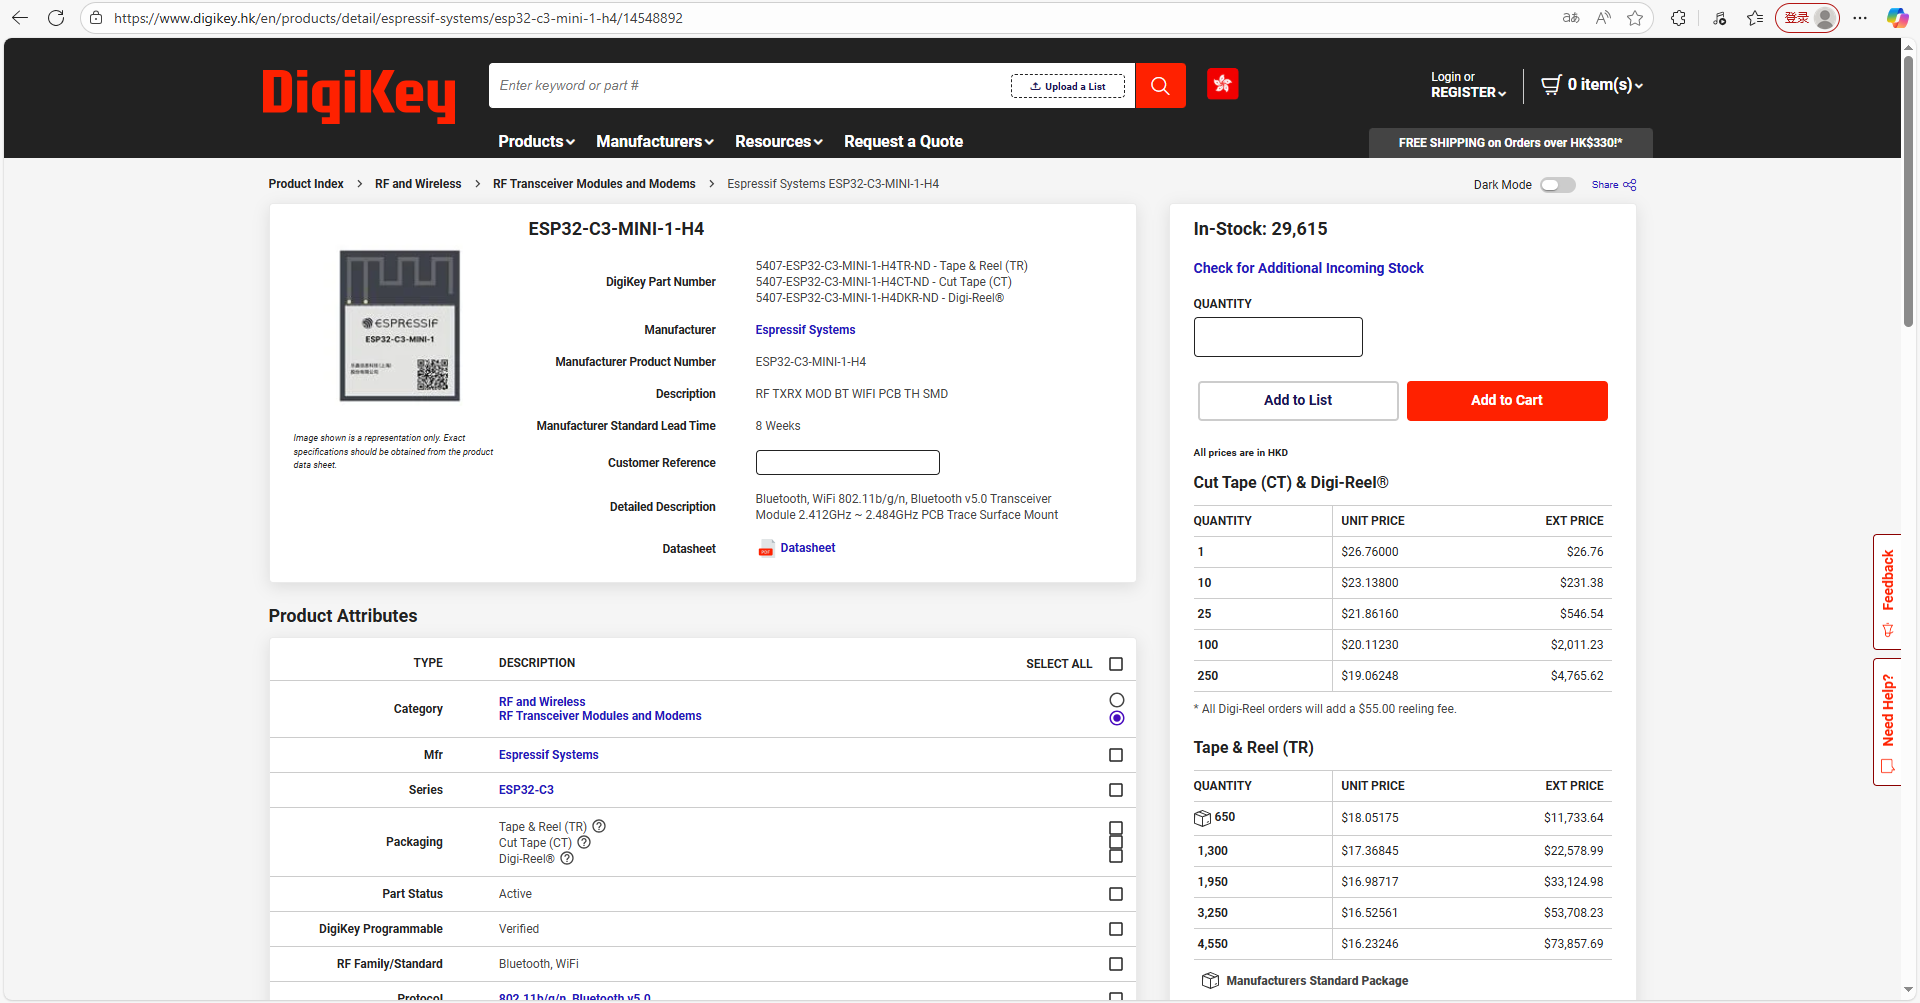Check the Tape & Reel packaging checkbox

pyautogui.click(x=1116, y=828)
